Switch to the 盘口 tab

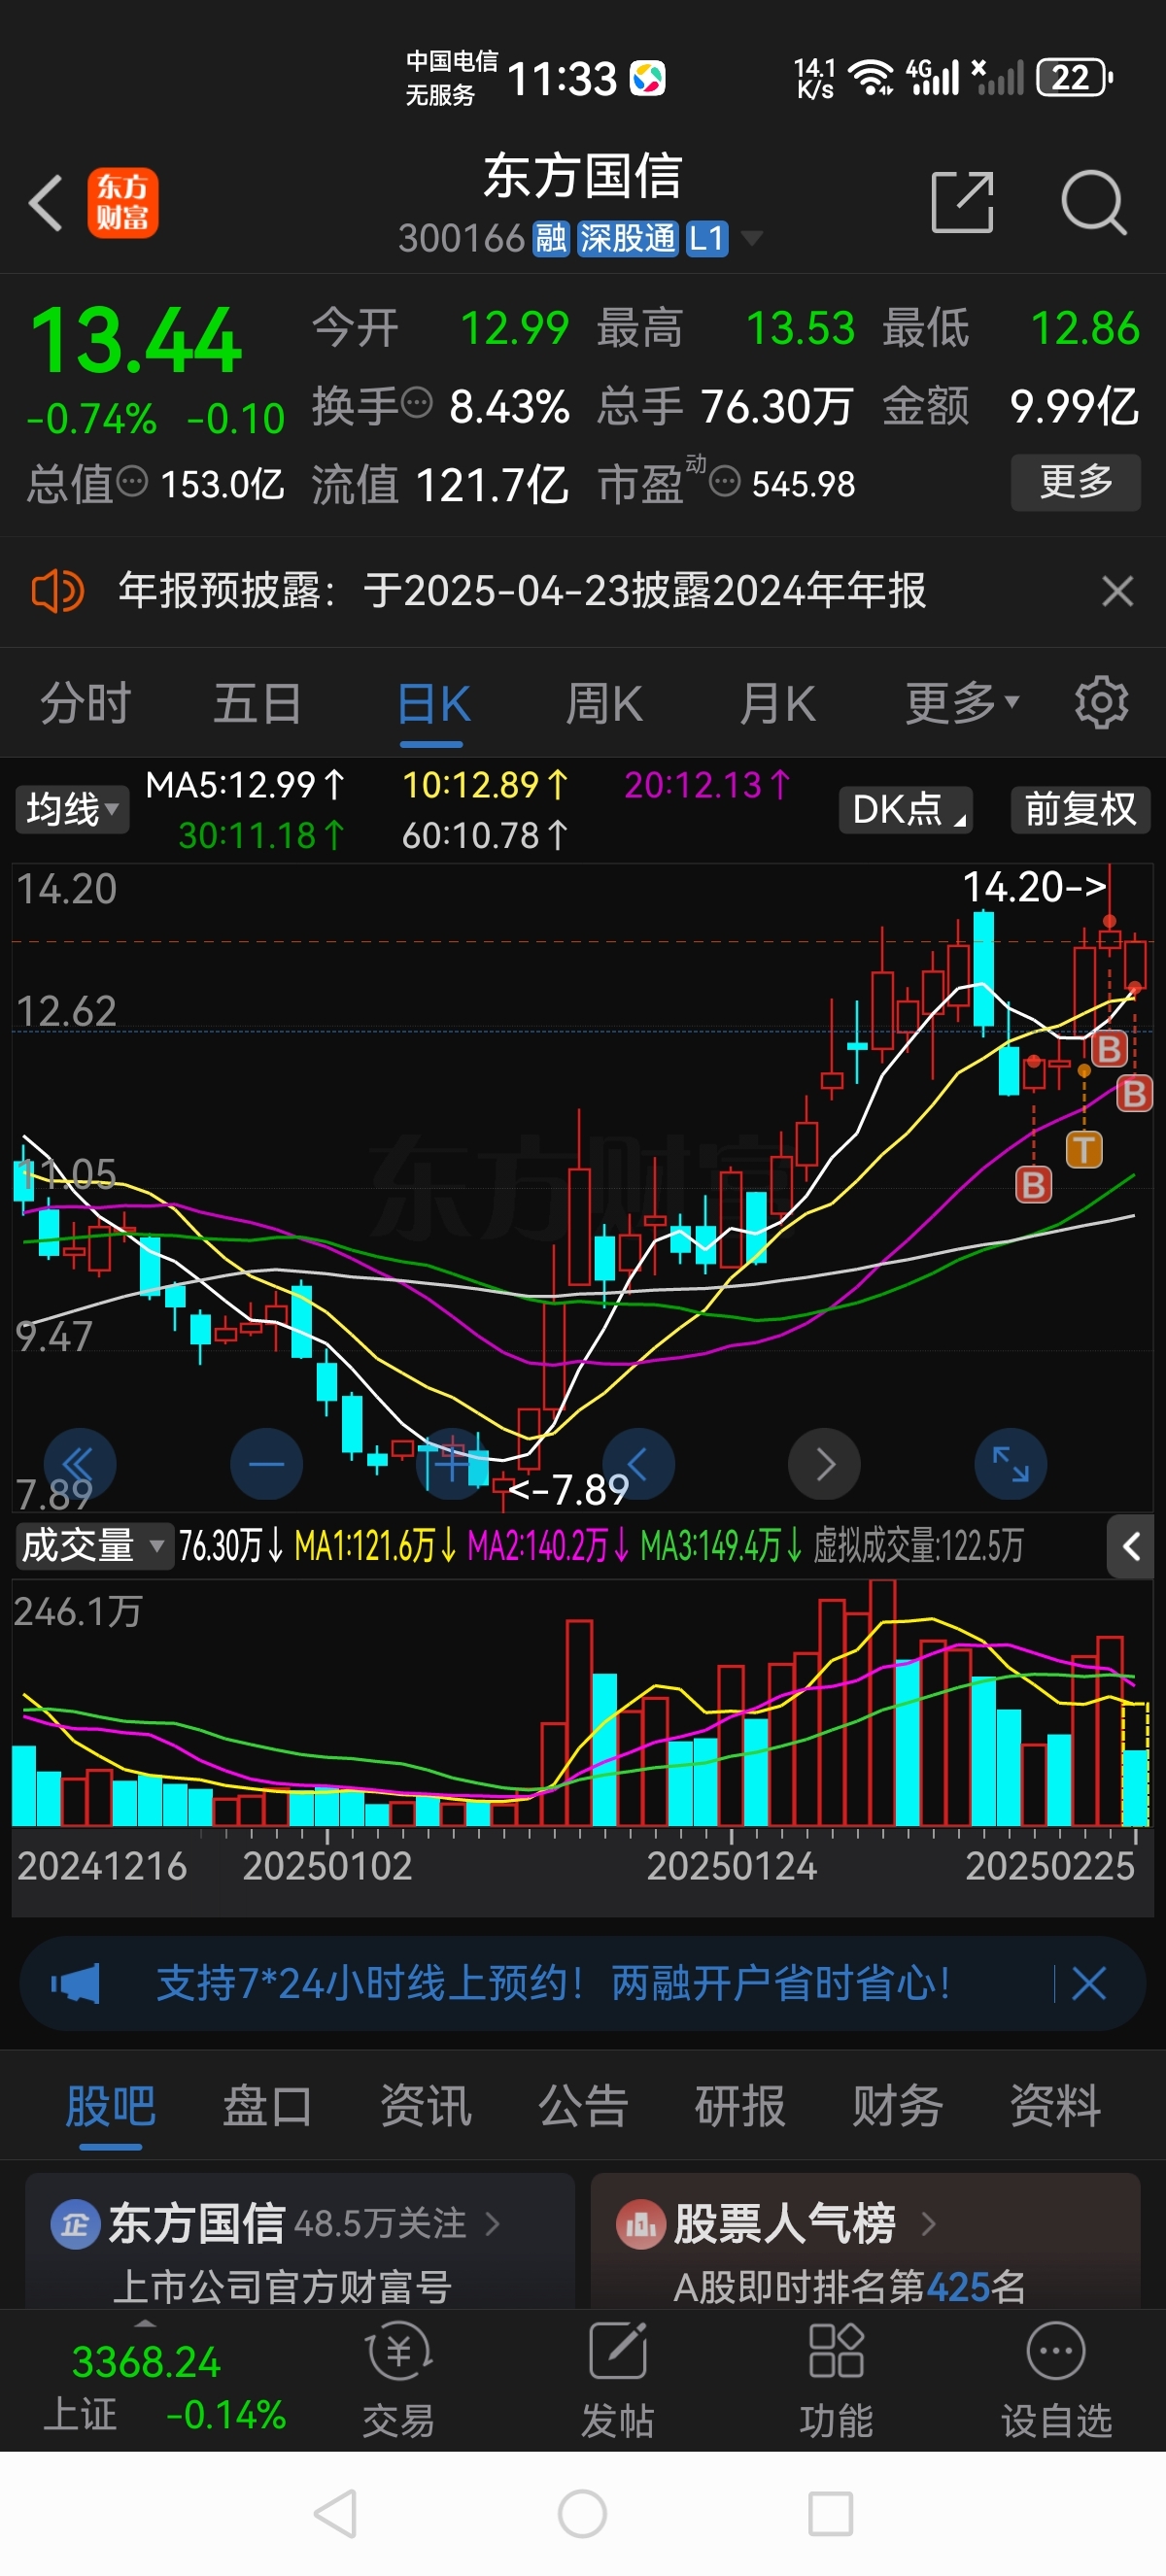tap(267, 2106)
